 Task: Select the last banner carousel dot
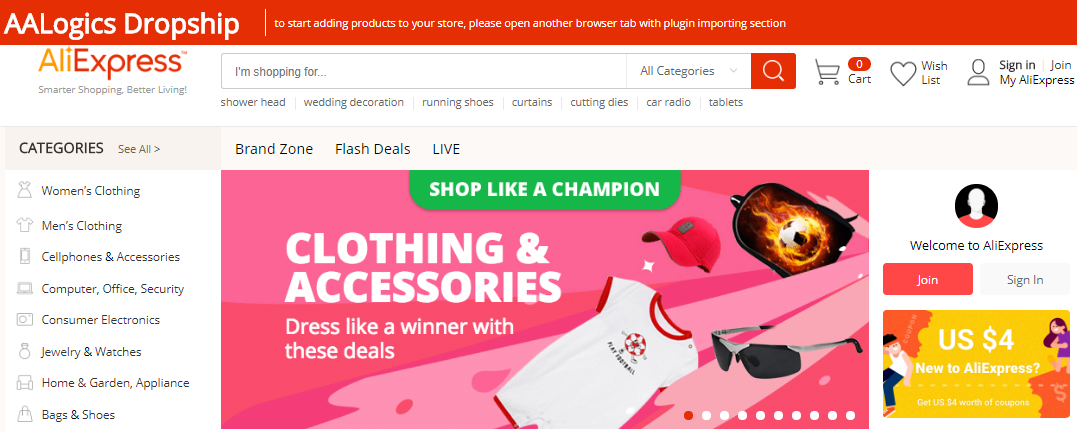click(850, 415)
